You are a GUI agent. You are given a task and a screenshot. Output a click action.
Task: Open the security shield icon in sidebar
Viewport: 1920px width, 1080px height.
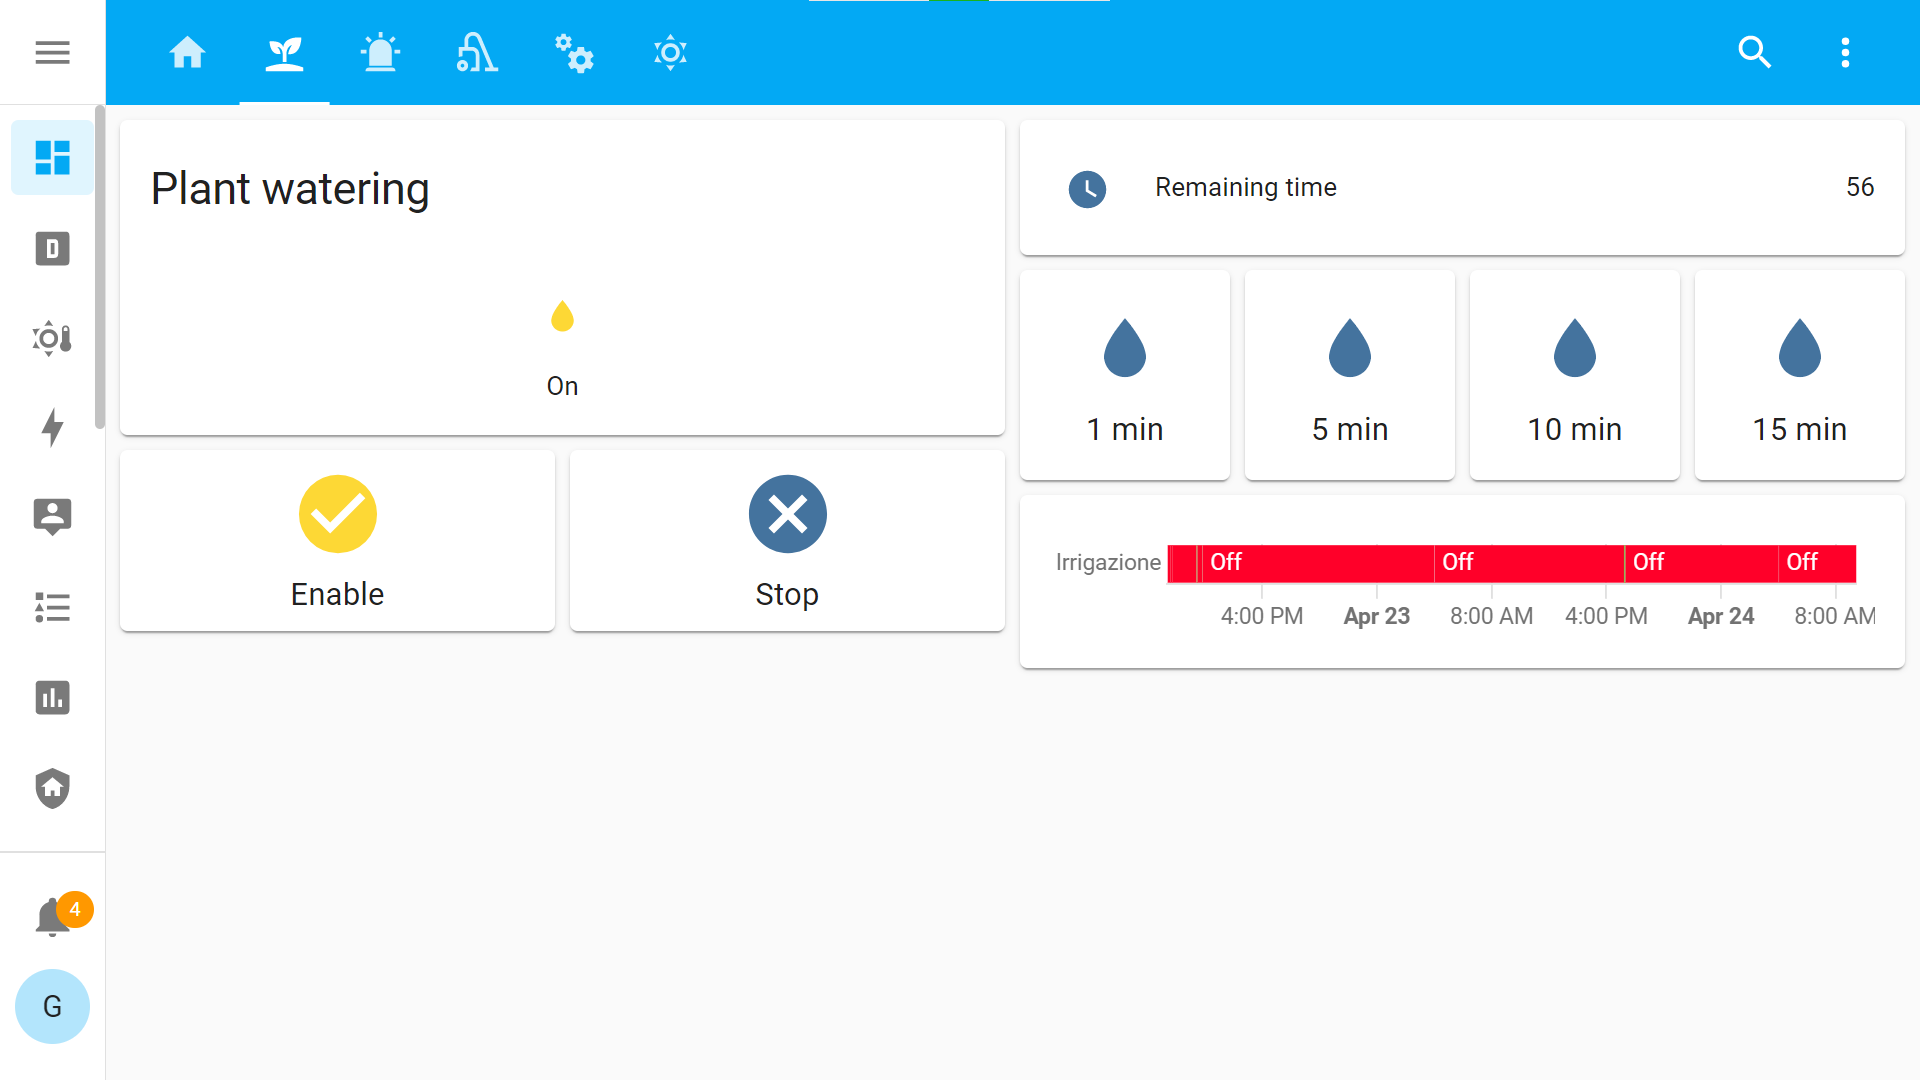click(52, 788)
